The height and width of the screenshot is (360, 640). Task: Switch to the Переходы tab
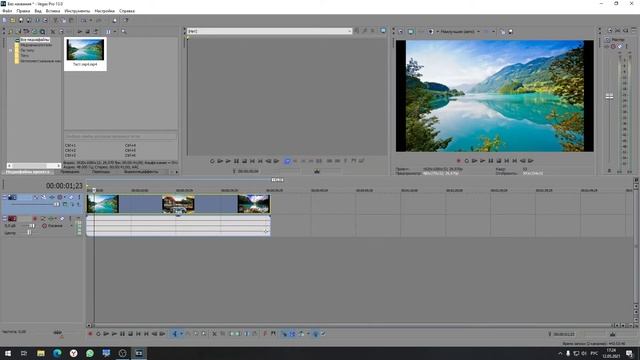click(101, 172)
